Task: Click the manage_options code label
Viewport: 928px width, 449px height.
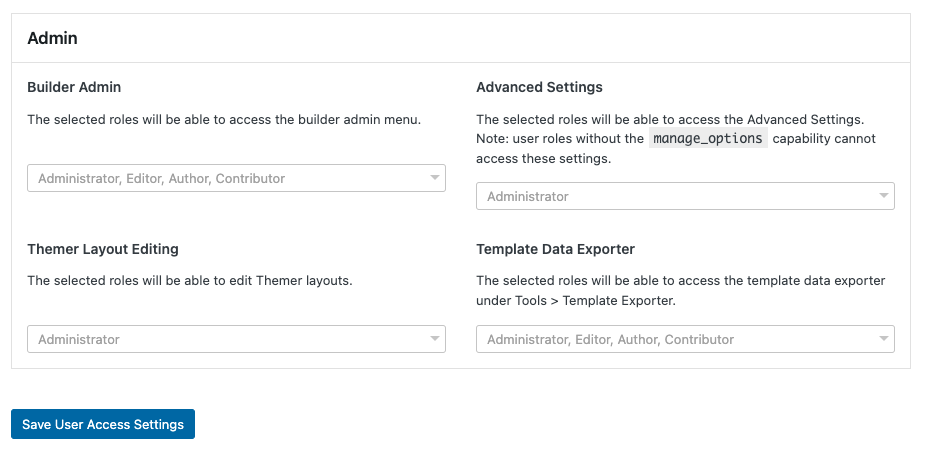Action: (708, 138)
